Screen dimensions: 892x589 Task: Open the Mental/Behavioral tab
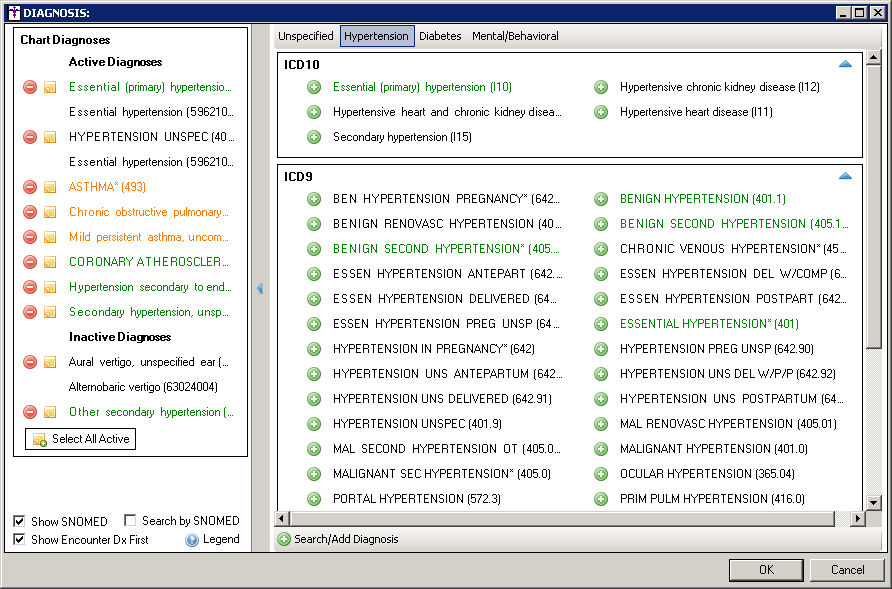[515, 36]
